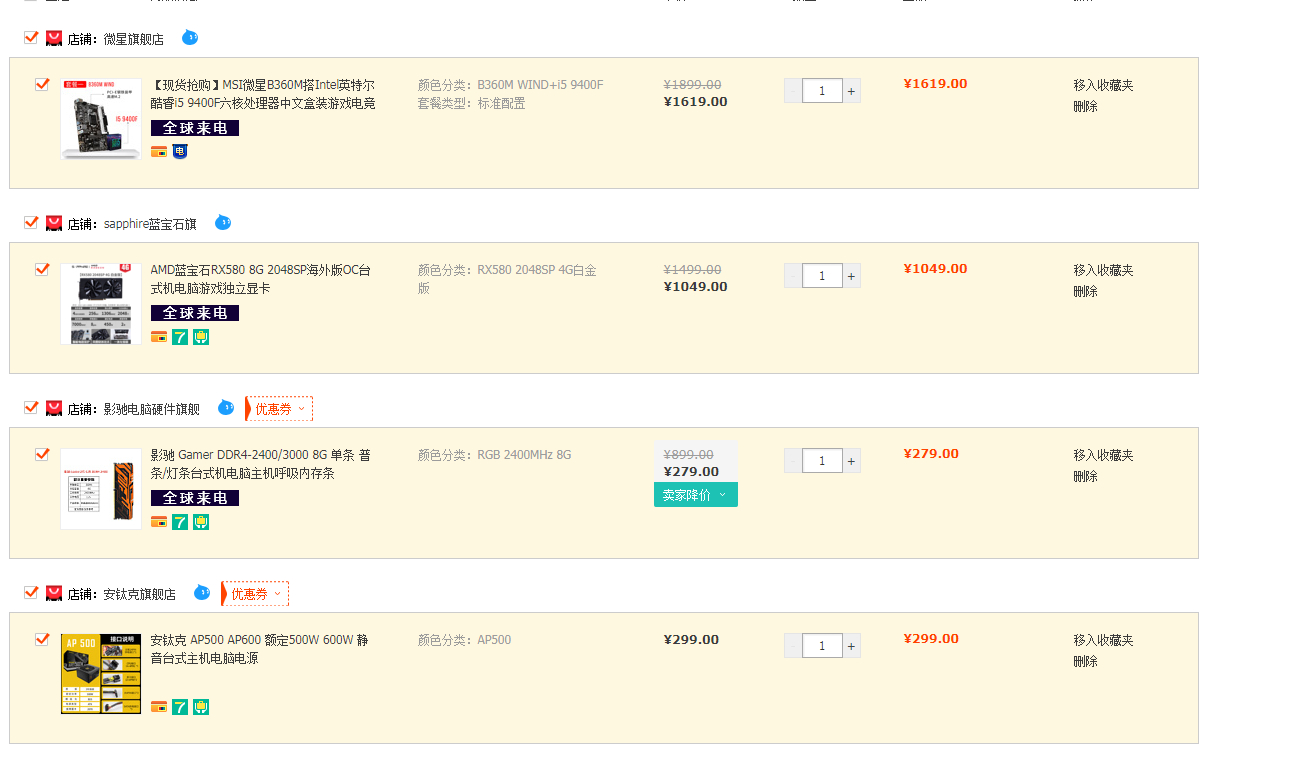Delete the 安钛克 AP500 item
Viewport: 1291px width, 778px height.
click(1085, 661)
